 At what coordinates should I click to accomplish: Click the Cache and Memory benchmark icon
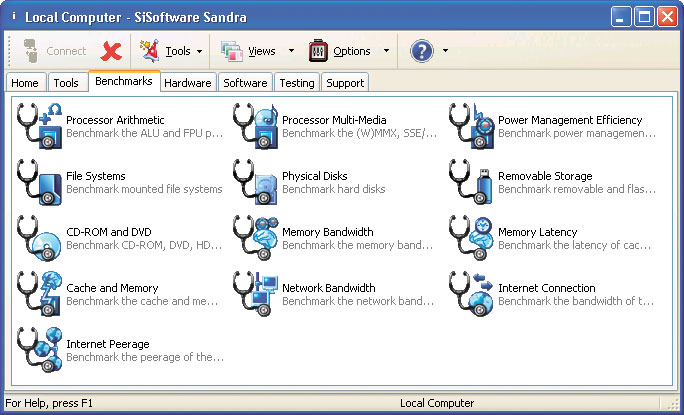(x=39, y=294)
